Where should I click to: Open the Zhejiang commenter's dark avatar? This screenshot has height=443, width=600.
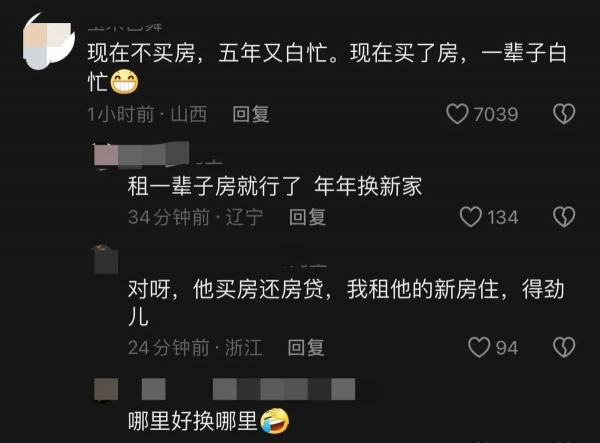[105, 260]
